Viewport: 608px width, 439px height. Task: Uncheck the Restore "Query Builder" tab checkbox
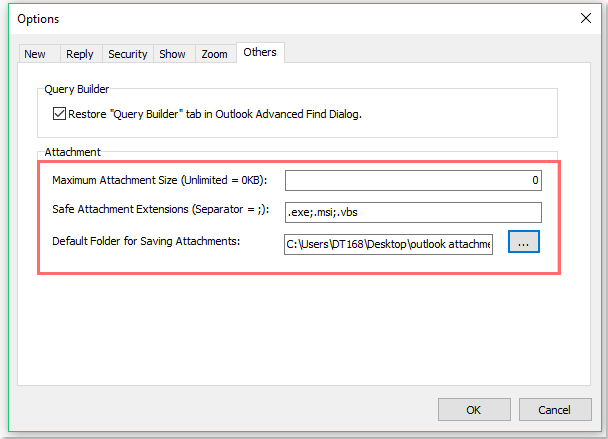(x=59, y=114)
